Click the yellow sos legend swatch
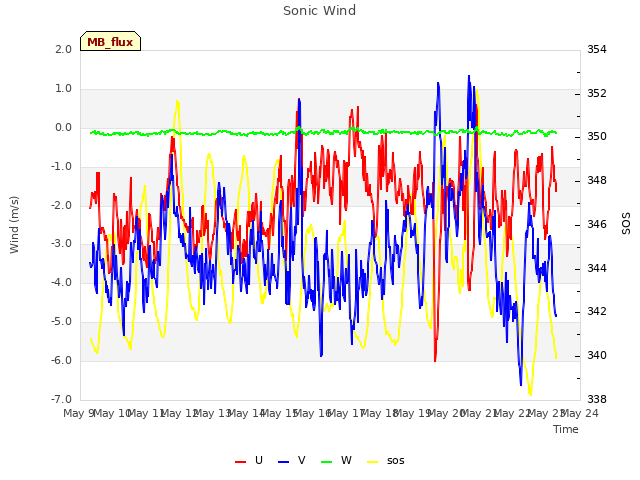 (372, 462)
